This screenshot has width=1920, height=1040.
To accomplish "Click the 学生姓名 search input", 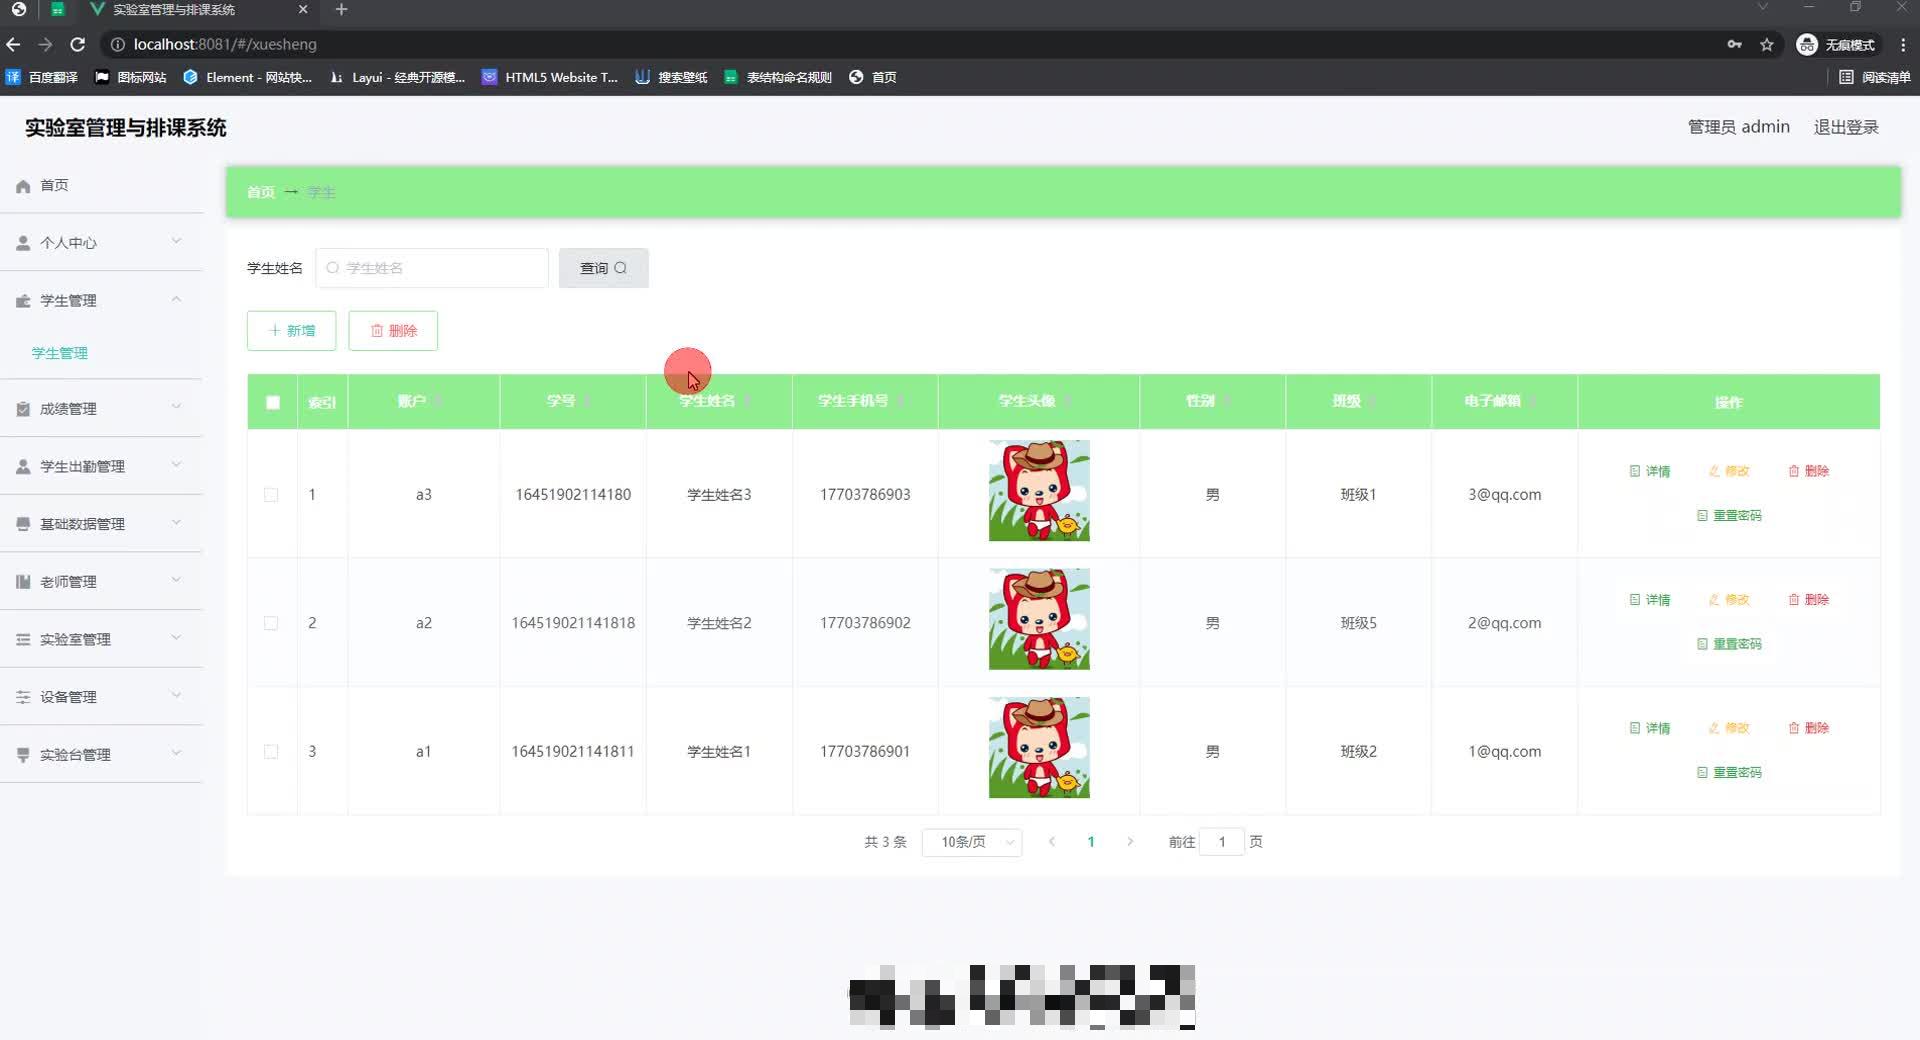I will pos(432,268).
